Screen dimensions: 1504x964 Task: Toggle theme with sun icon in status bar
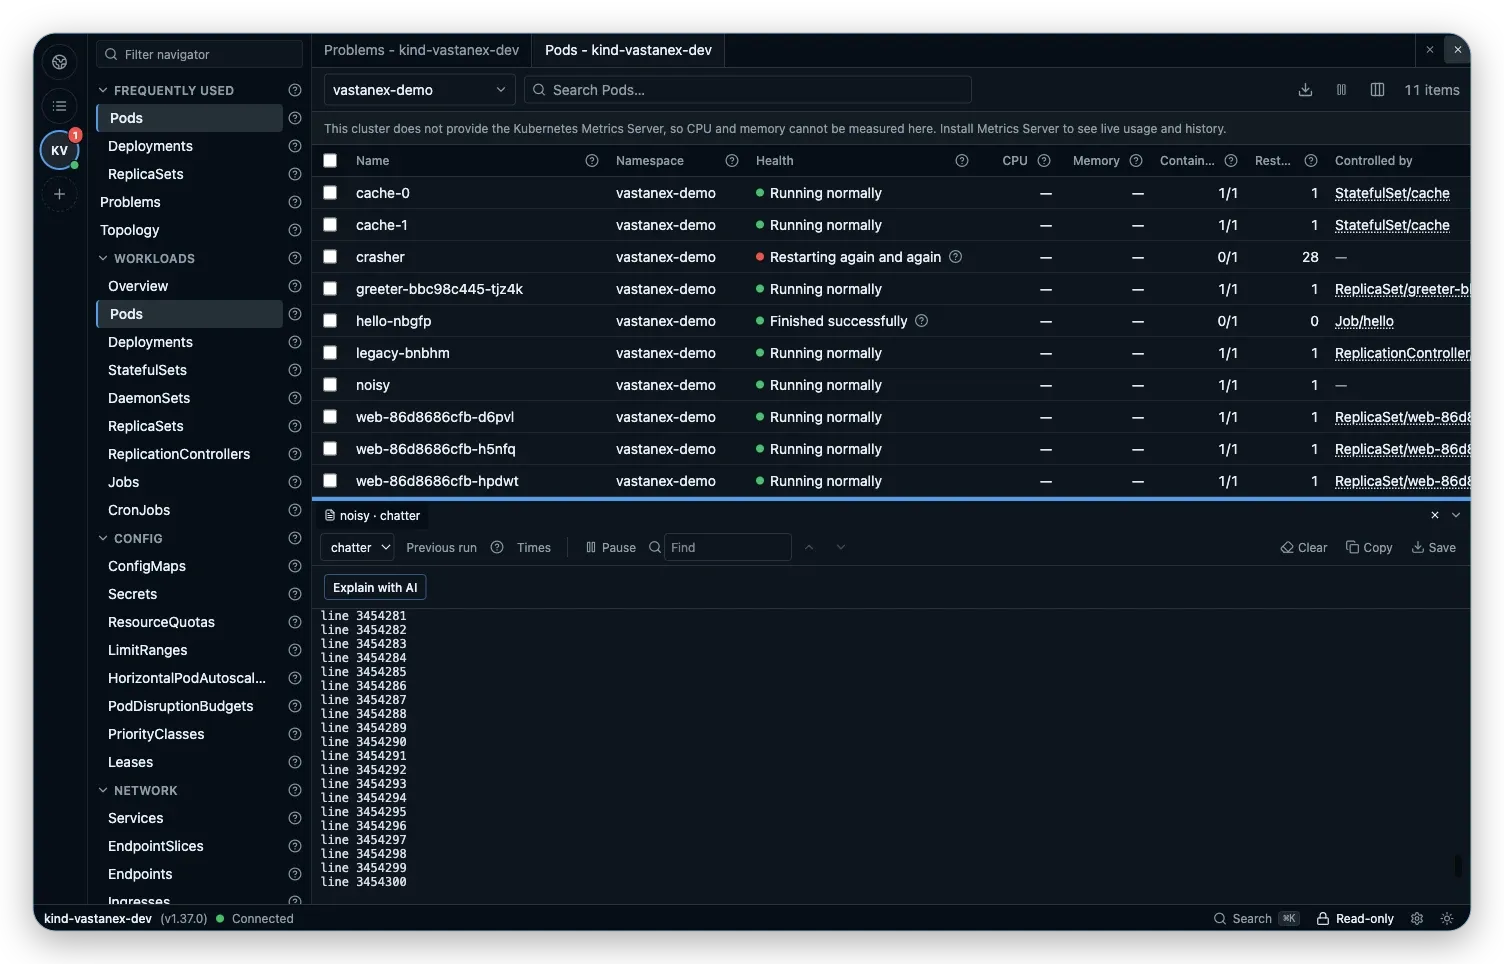(x=1447, y=919)
